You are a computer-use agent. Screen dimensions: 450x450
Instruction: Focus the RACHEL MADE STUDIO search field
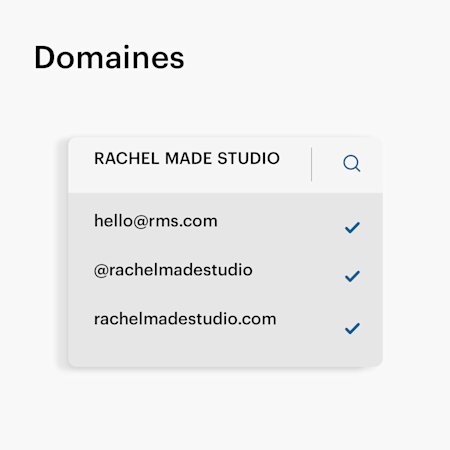pos(190,165)
